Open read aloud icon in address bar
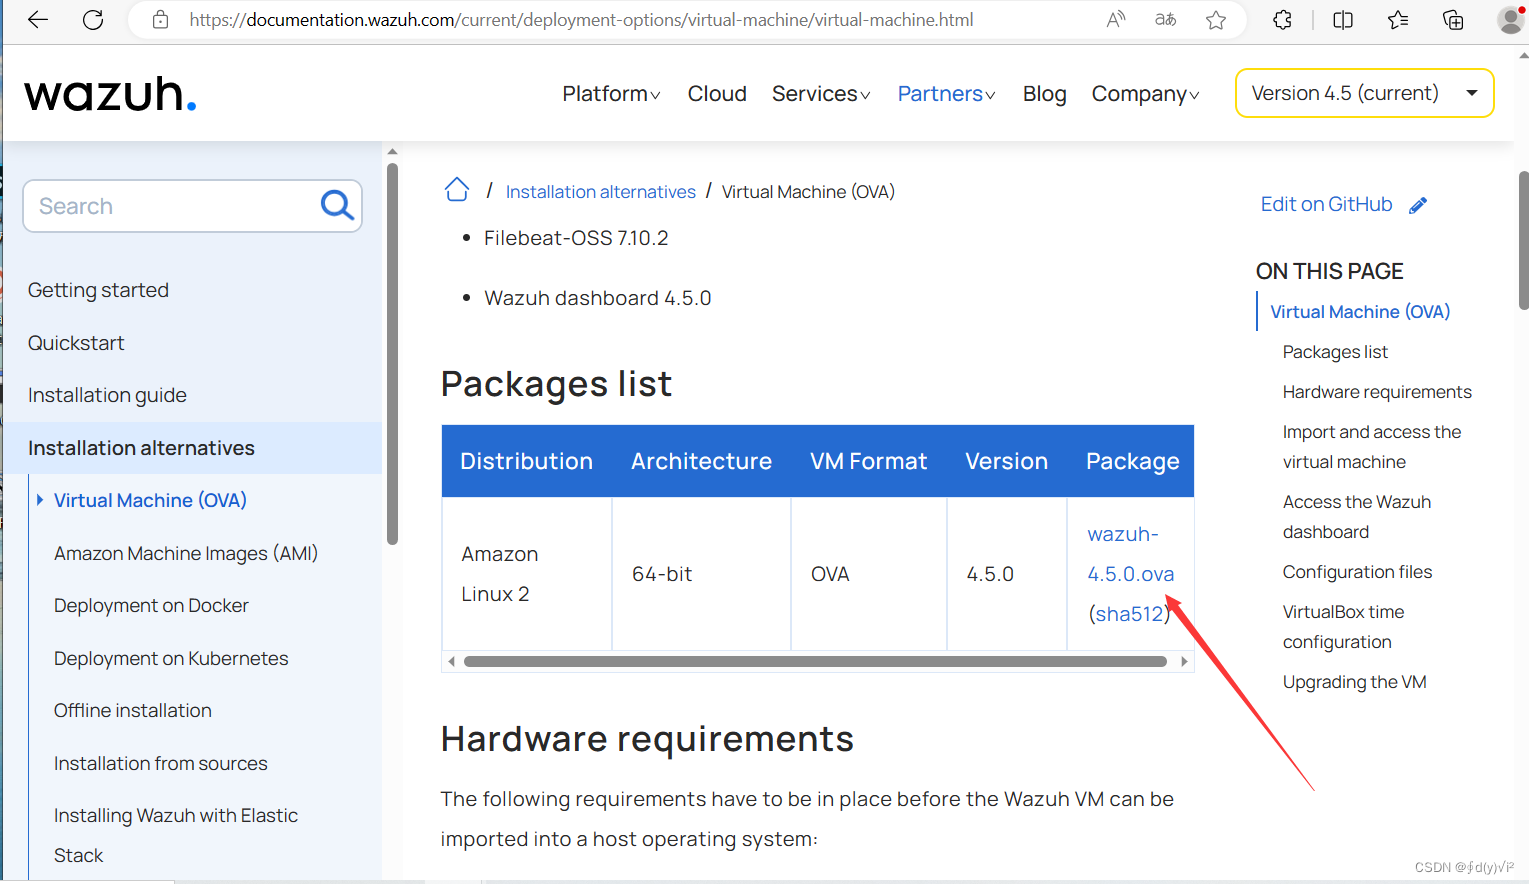This screenshot has height=884, width=1529. (x=1115, y=20)
